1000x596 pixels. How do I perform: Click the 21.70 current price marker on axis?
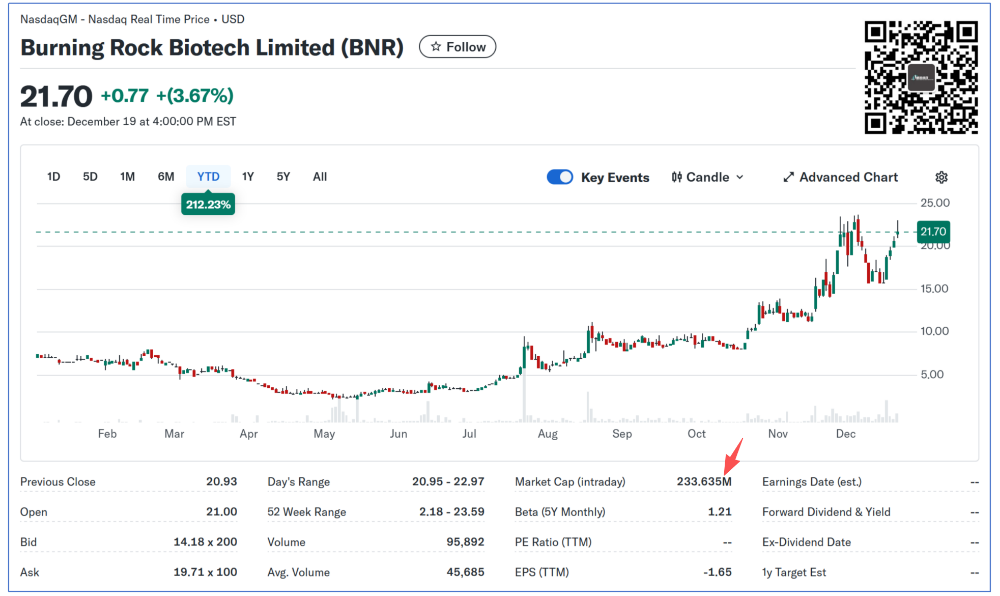(932, 232)
